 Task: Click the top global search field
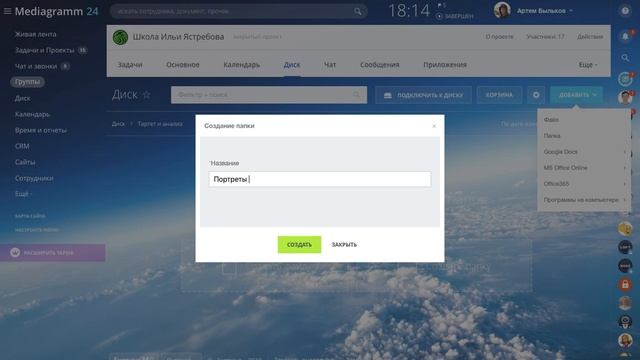coord(238,11)
